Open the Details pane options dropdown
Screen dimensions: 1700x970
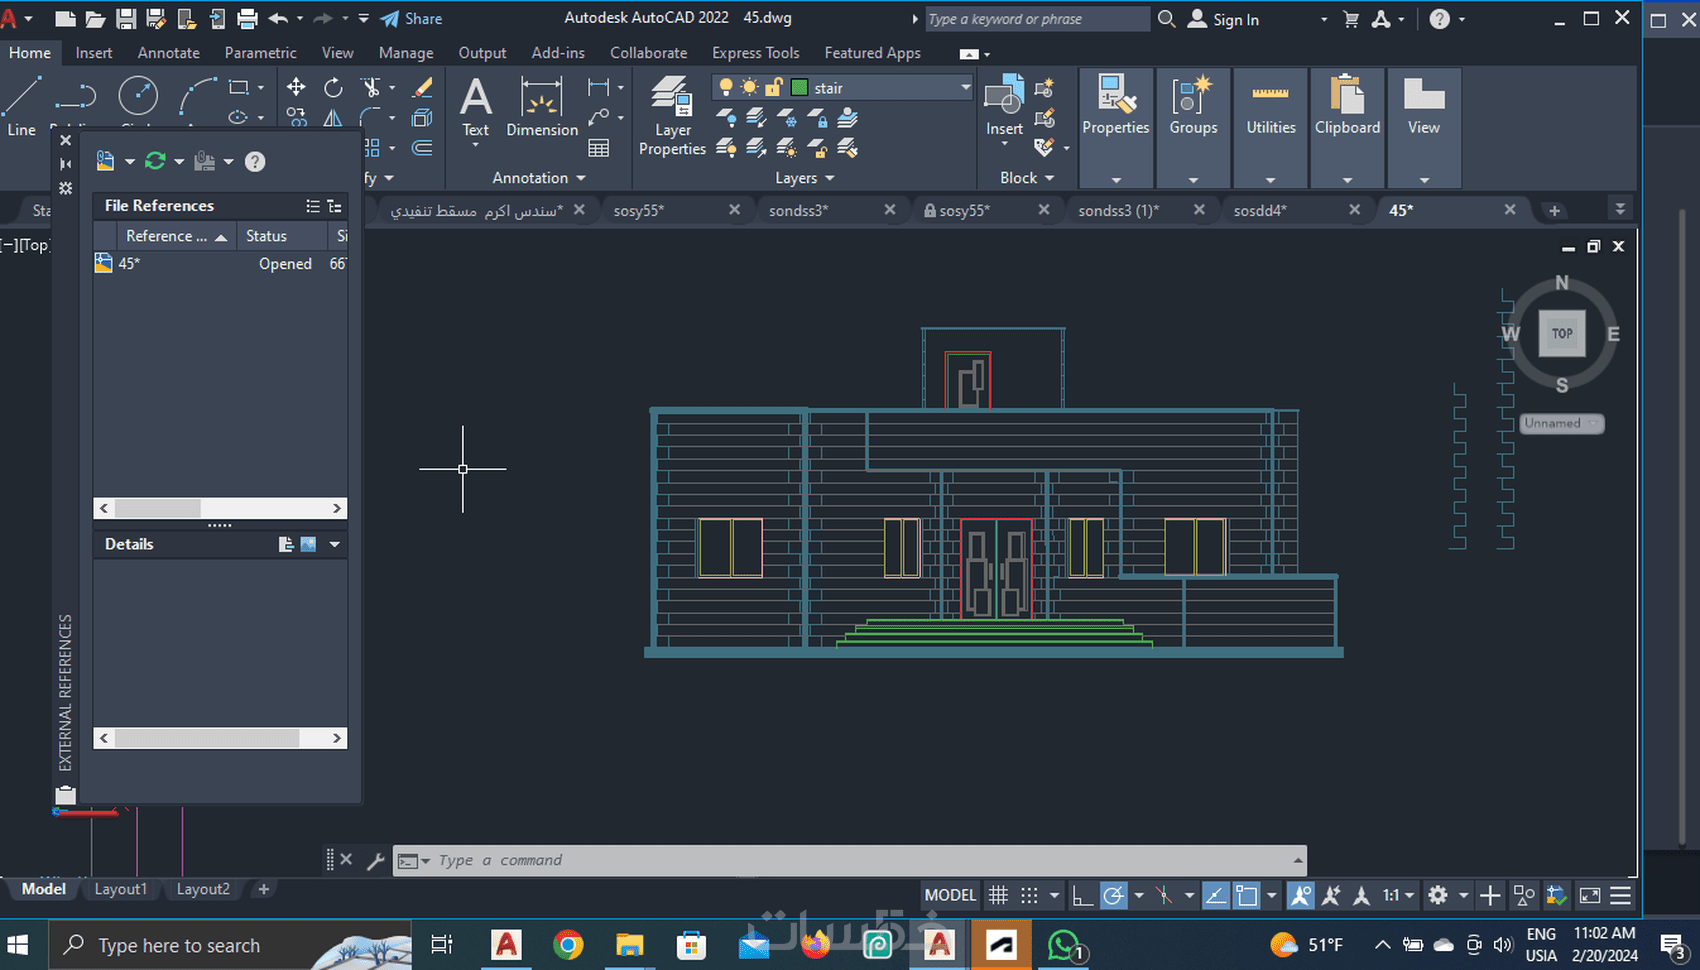coord(334,544)
